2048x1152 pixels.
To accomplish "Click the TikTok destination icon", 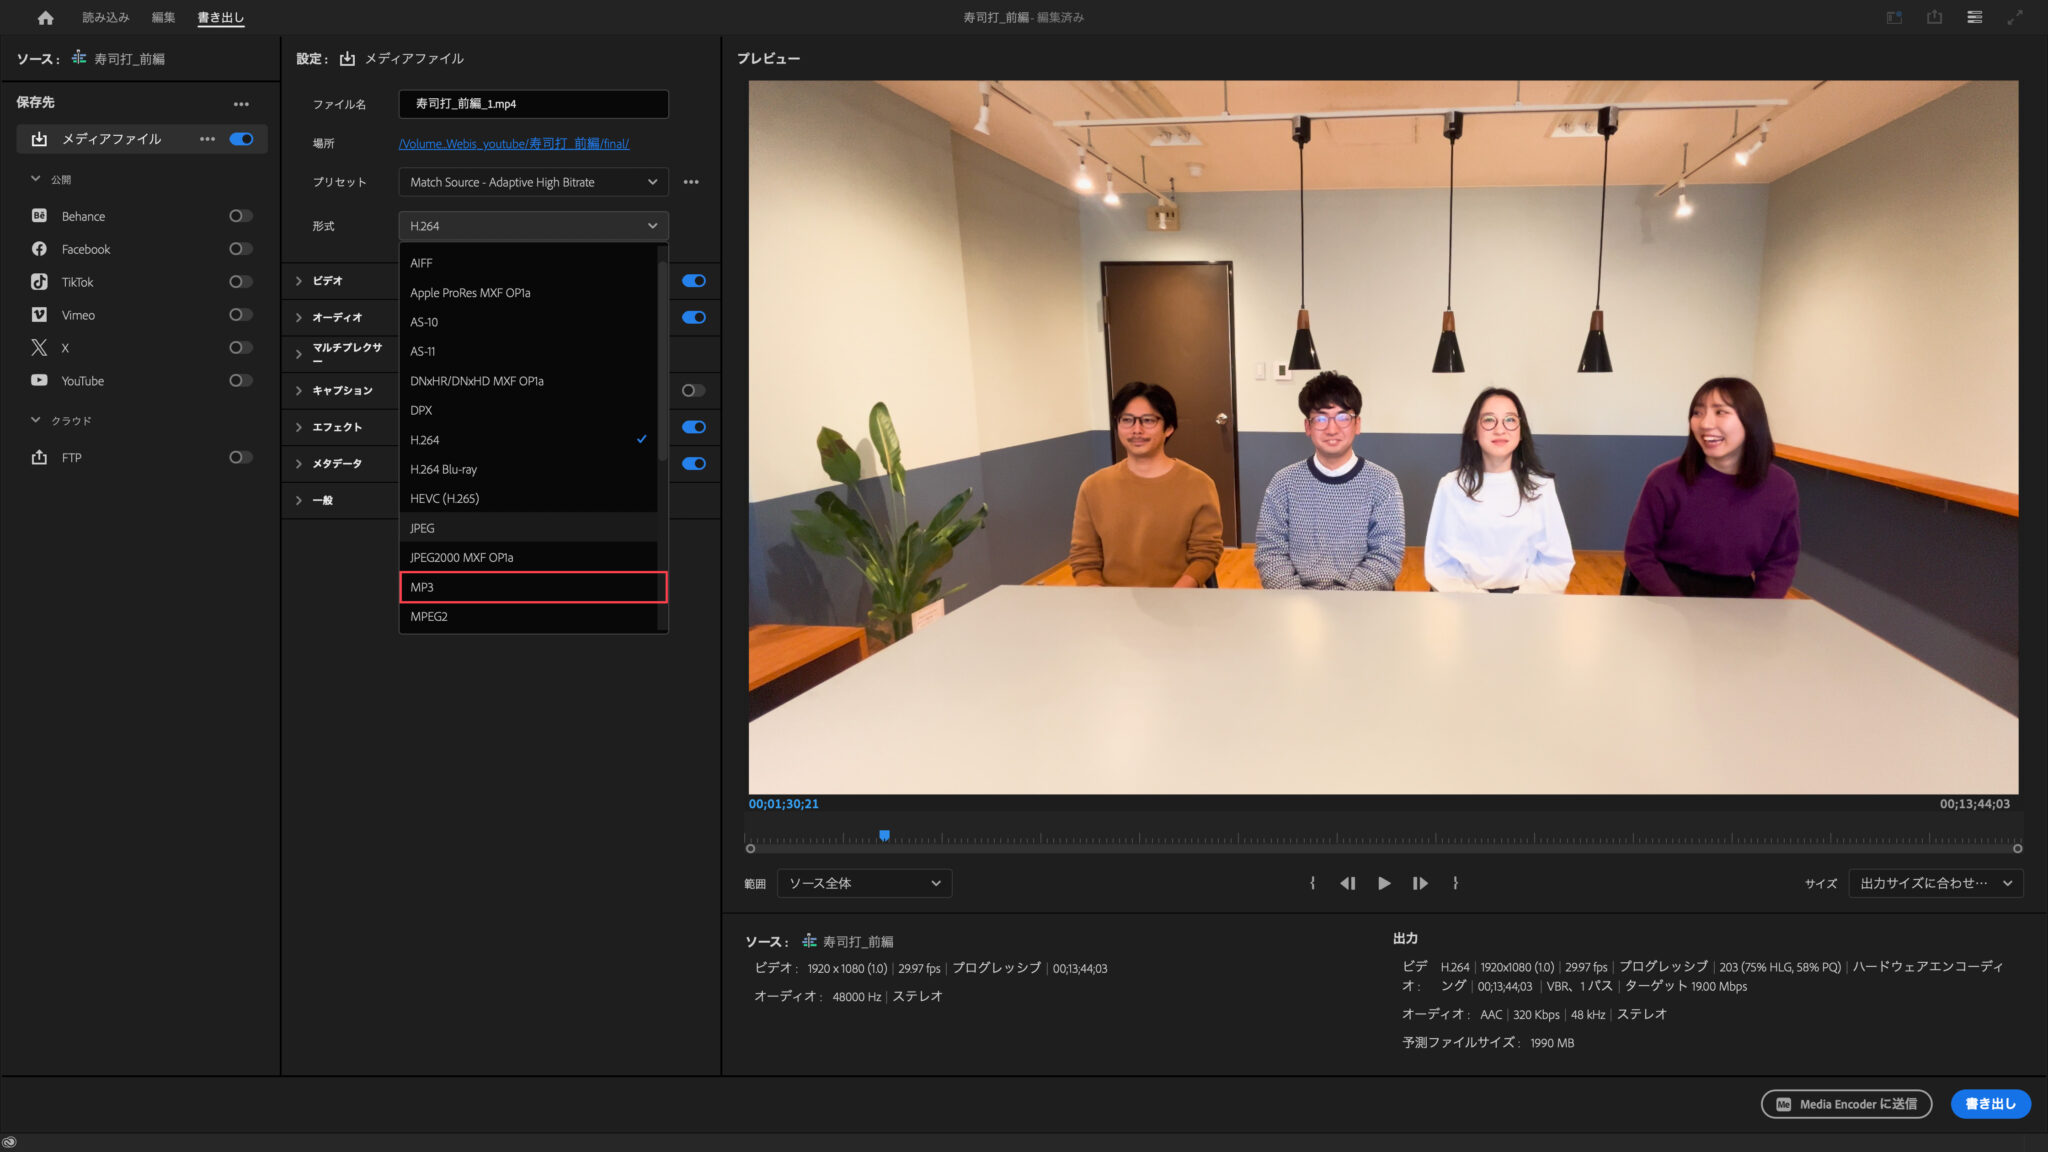I will [x=39, y=282].
